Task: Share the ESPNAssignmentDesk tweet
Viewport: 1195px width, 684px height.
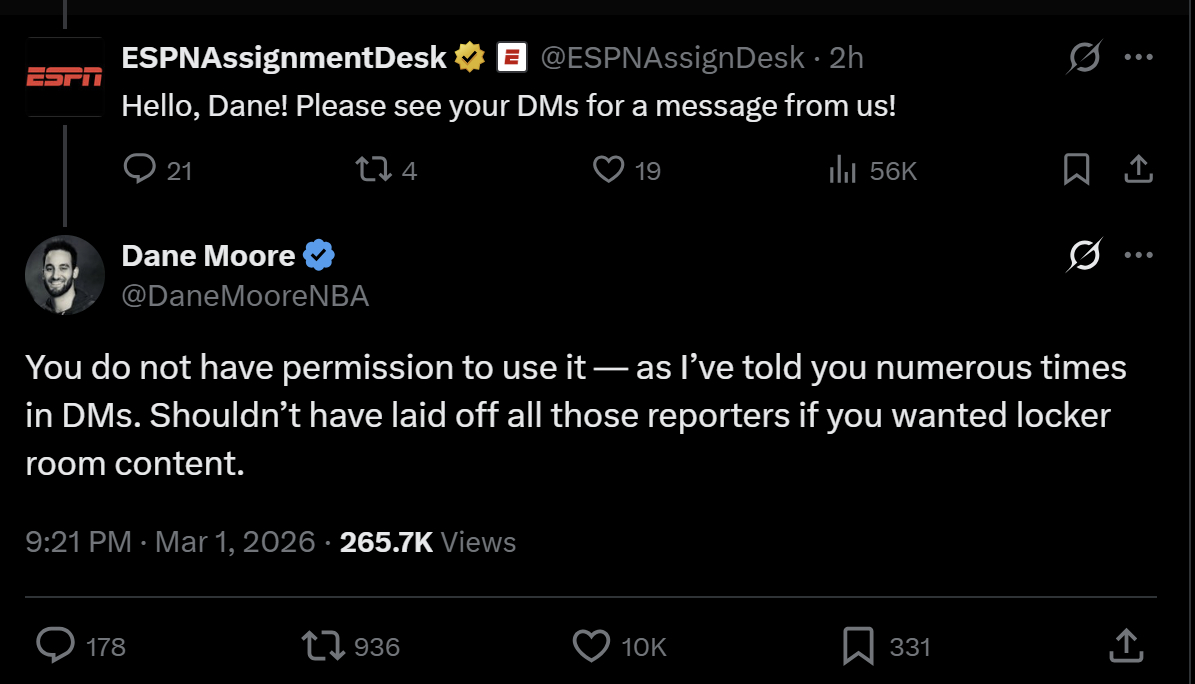Action: pyautogui.click(x=1138, y=171)
